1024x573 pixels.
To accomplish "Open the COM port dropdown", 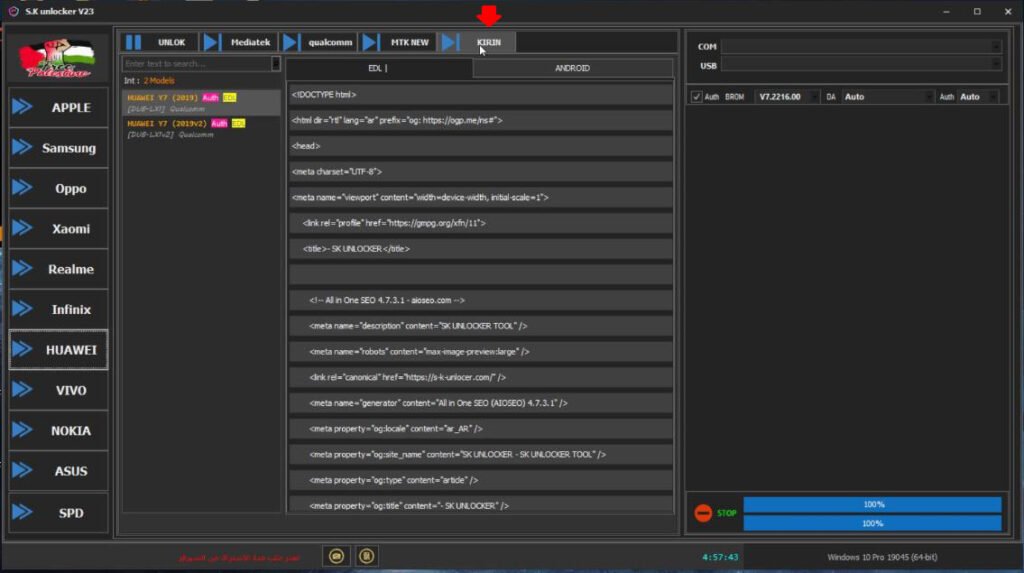I will tap(995, 46).
